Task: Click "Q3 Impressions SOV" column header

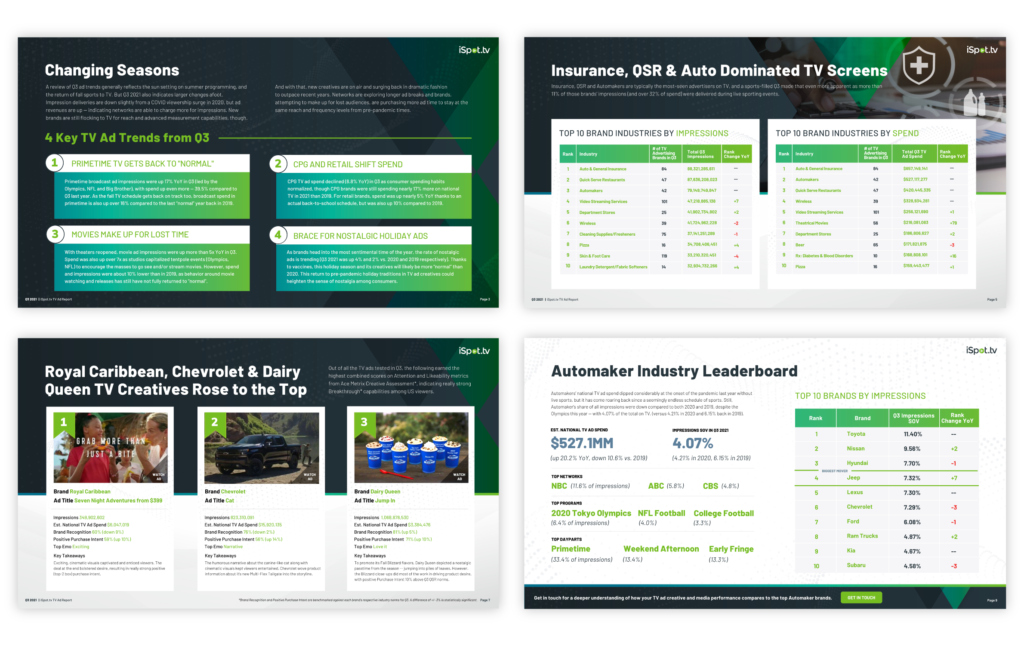Action: [x=913, y=418]
